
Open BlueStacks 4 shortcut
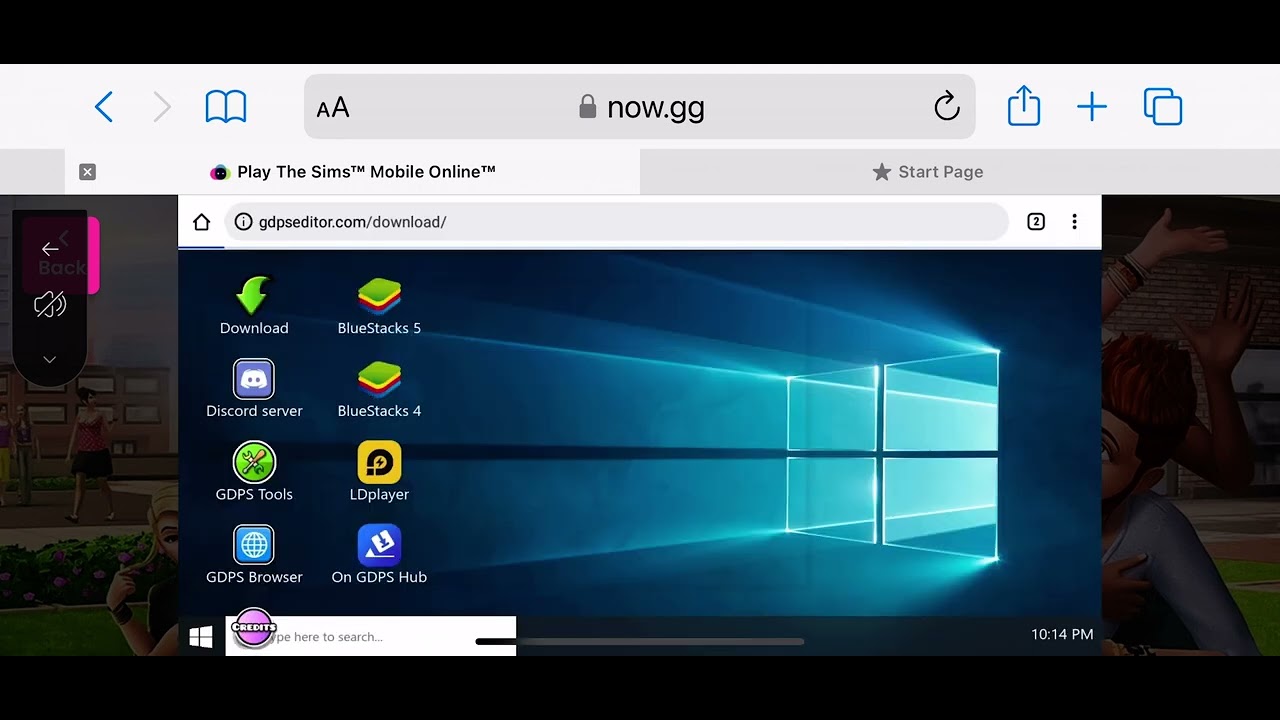coord(379,389)
